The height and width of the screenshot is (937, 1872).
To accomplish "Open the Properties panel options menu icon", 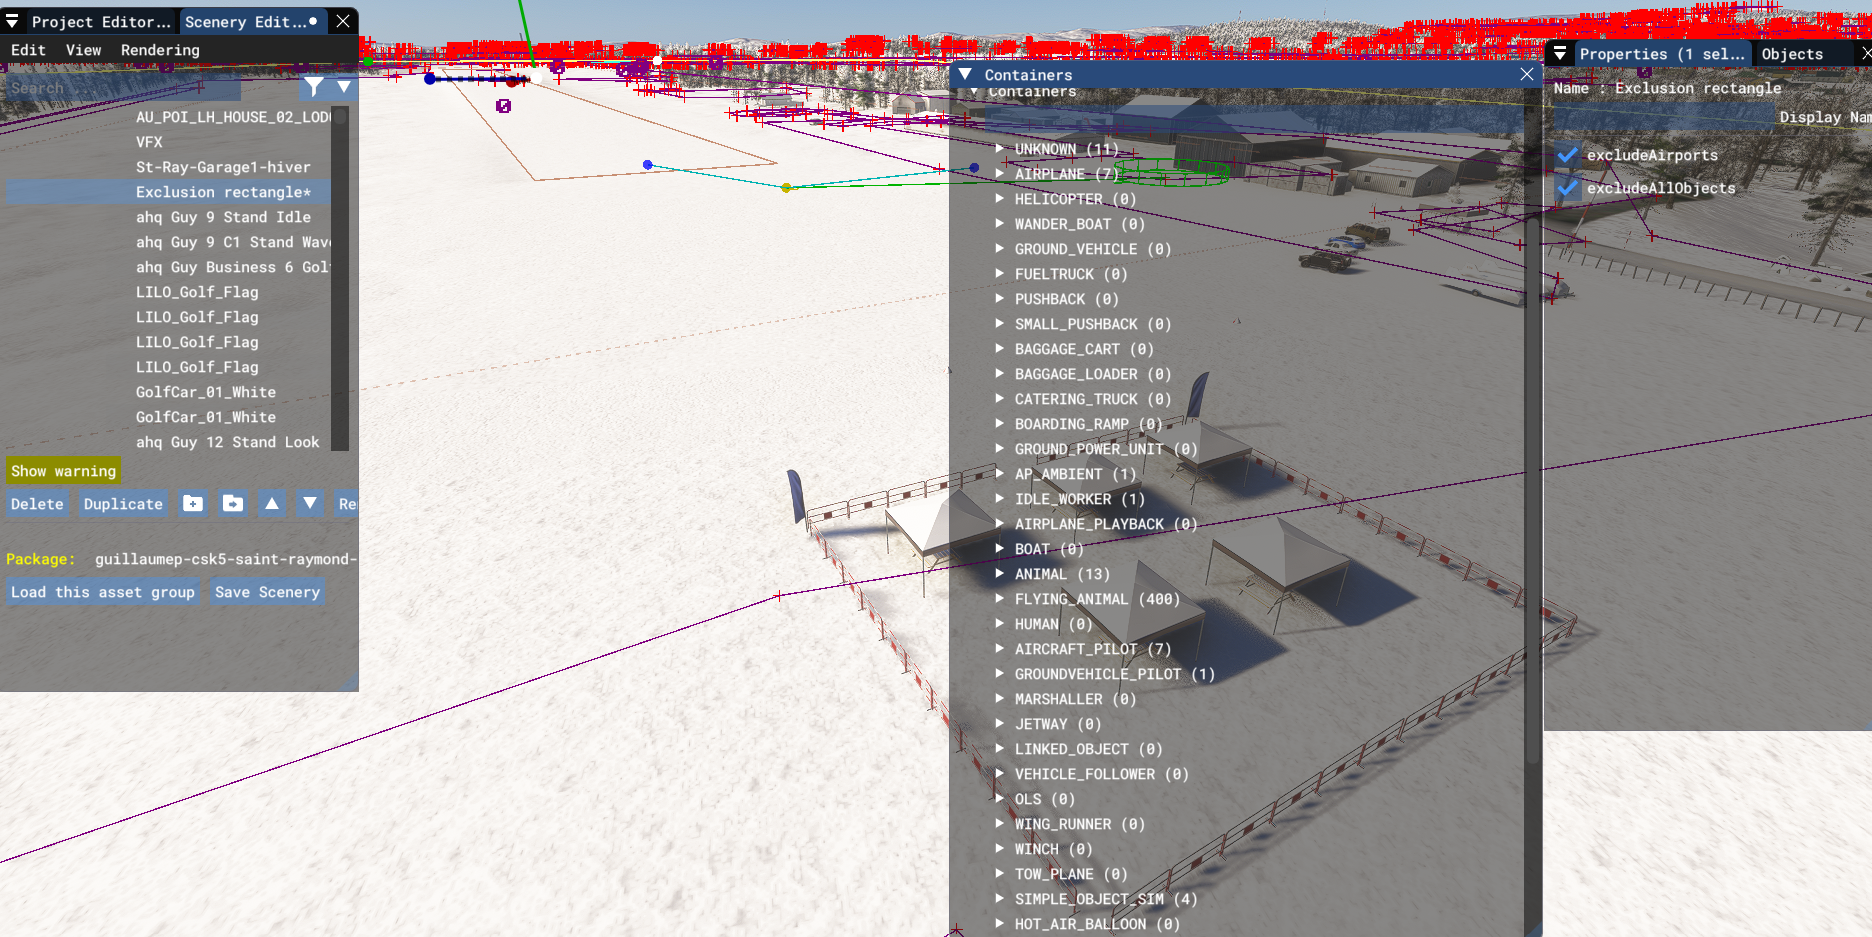I will pos(1560,54).
